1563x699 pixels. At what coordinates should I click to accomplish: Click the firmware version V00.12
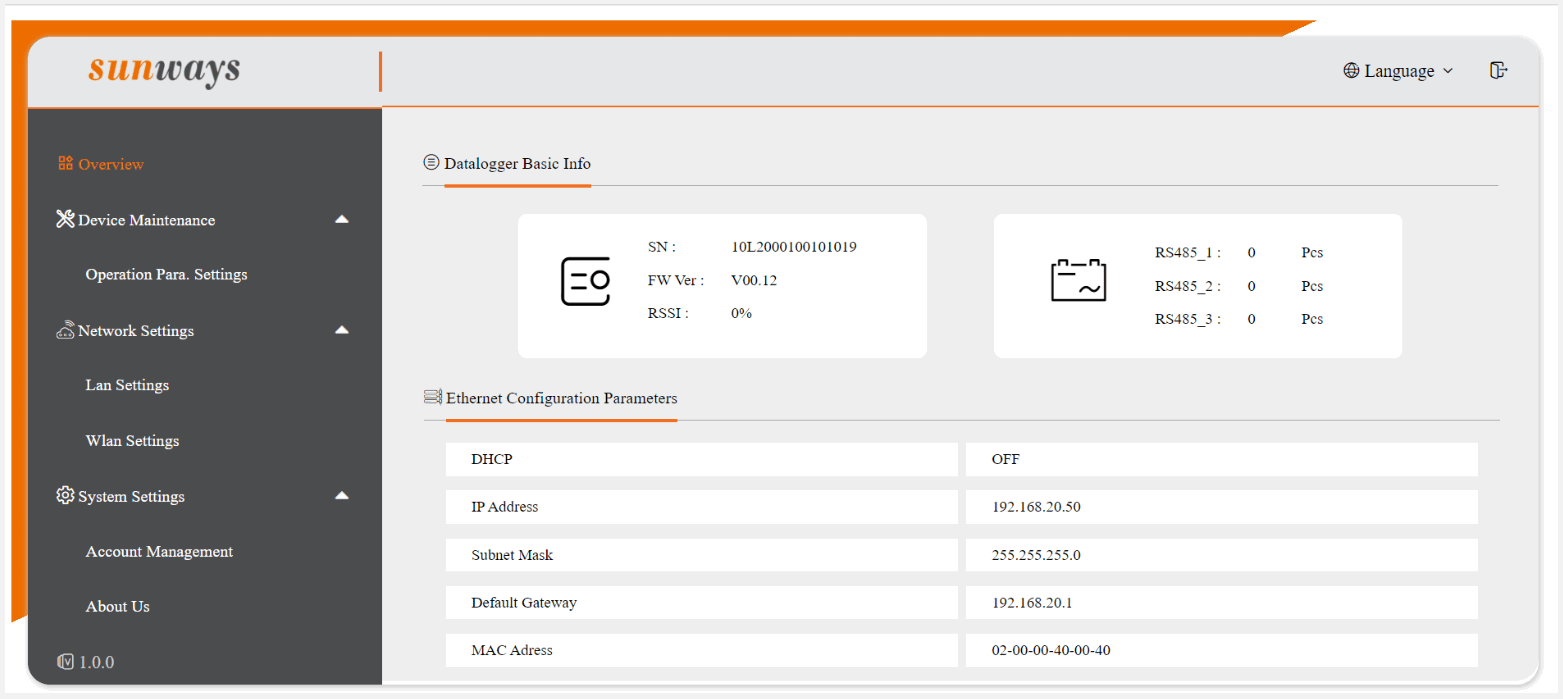tap(754, 280)
